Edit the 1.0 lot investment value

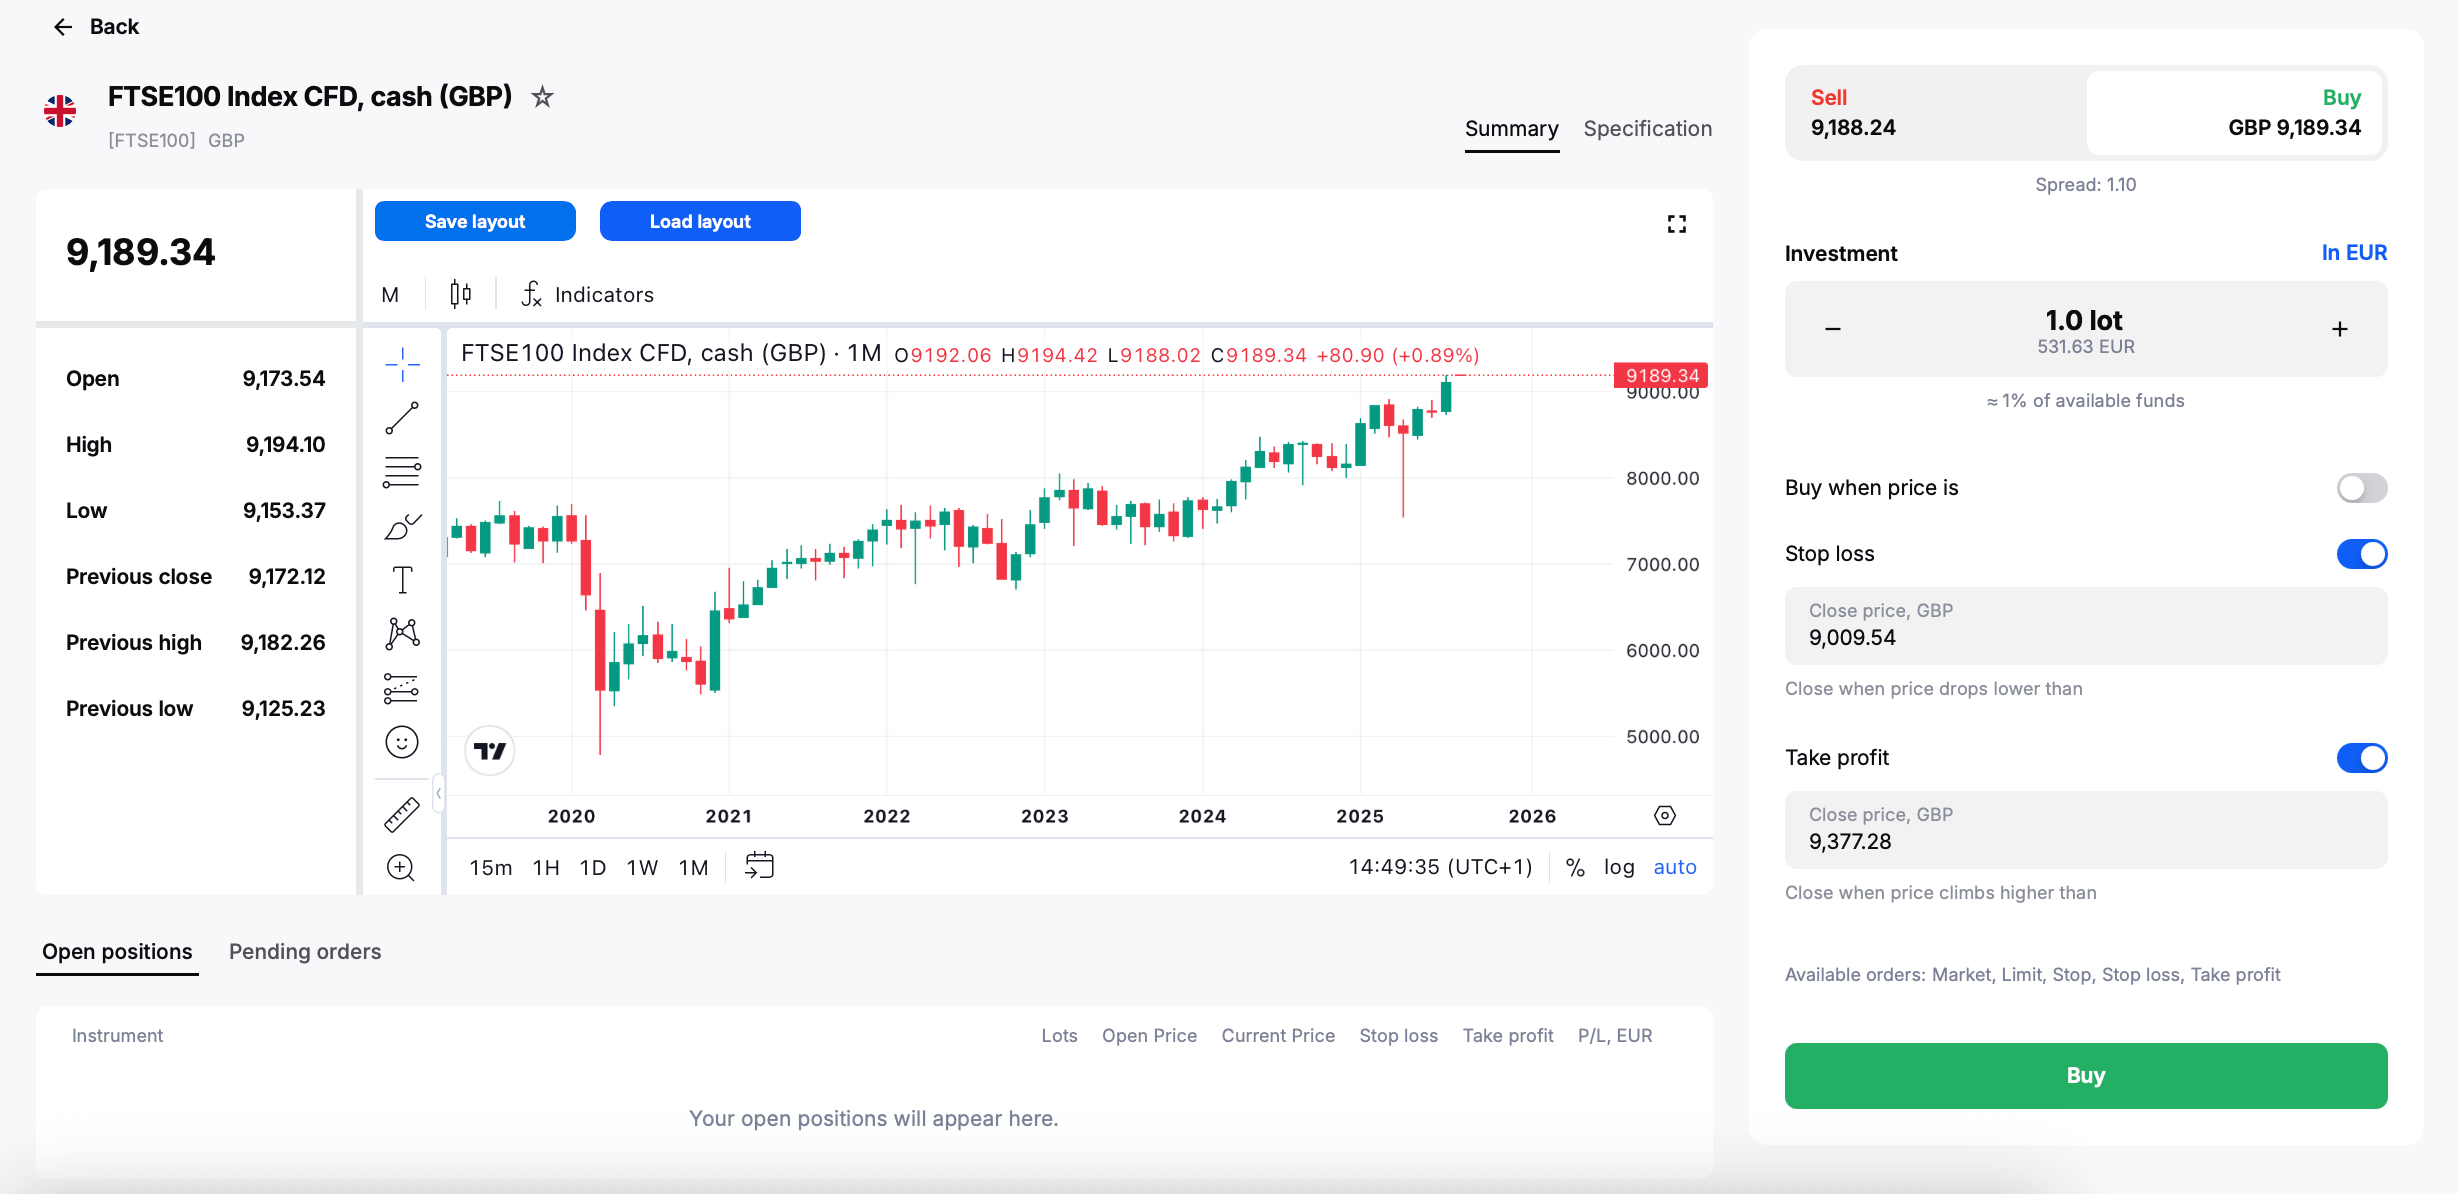(x=2084, y=320)
